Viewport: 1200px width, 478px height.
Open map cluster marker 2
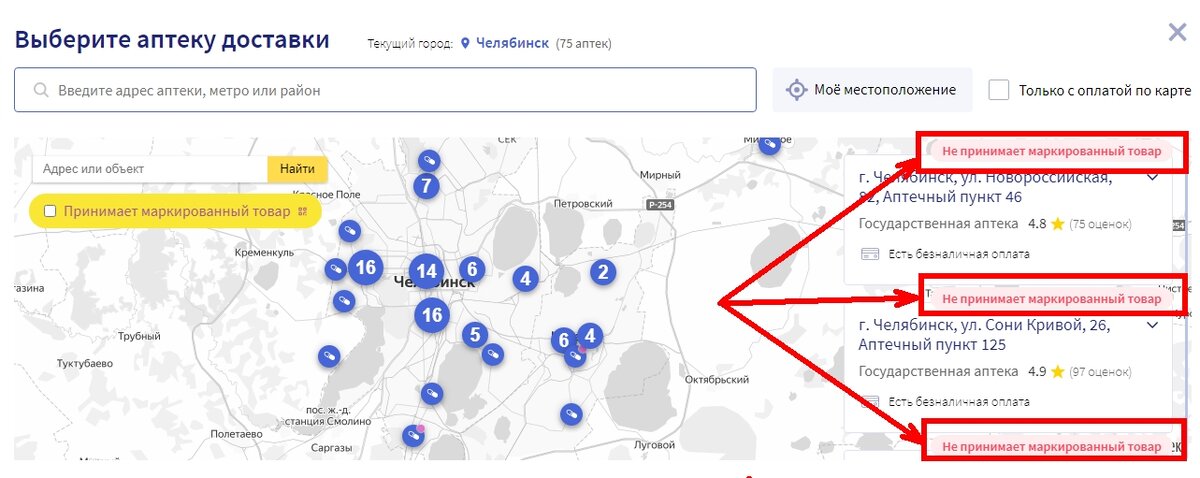coord(602,271)
